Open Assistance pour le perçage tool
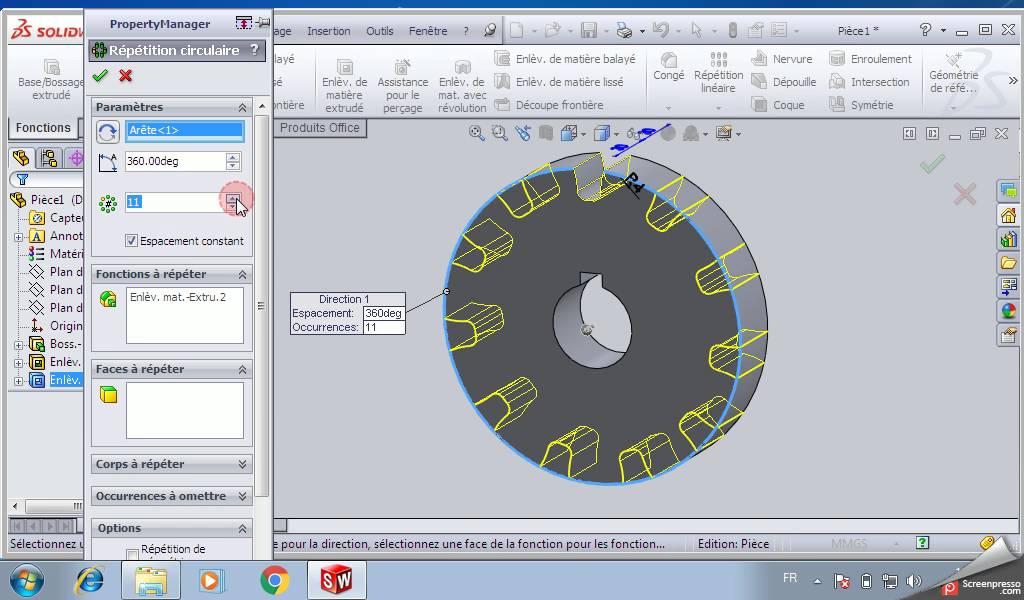The width and height of the screenshot is (1024, 600). click(402, 86)
